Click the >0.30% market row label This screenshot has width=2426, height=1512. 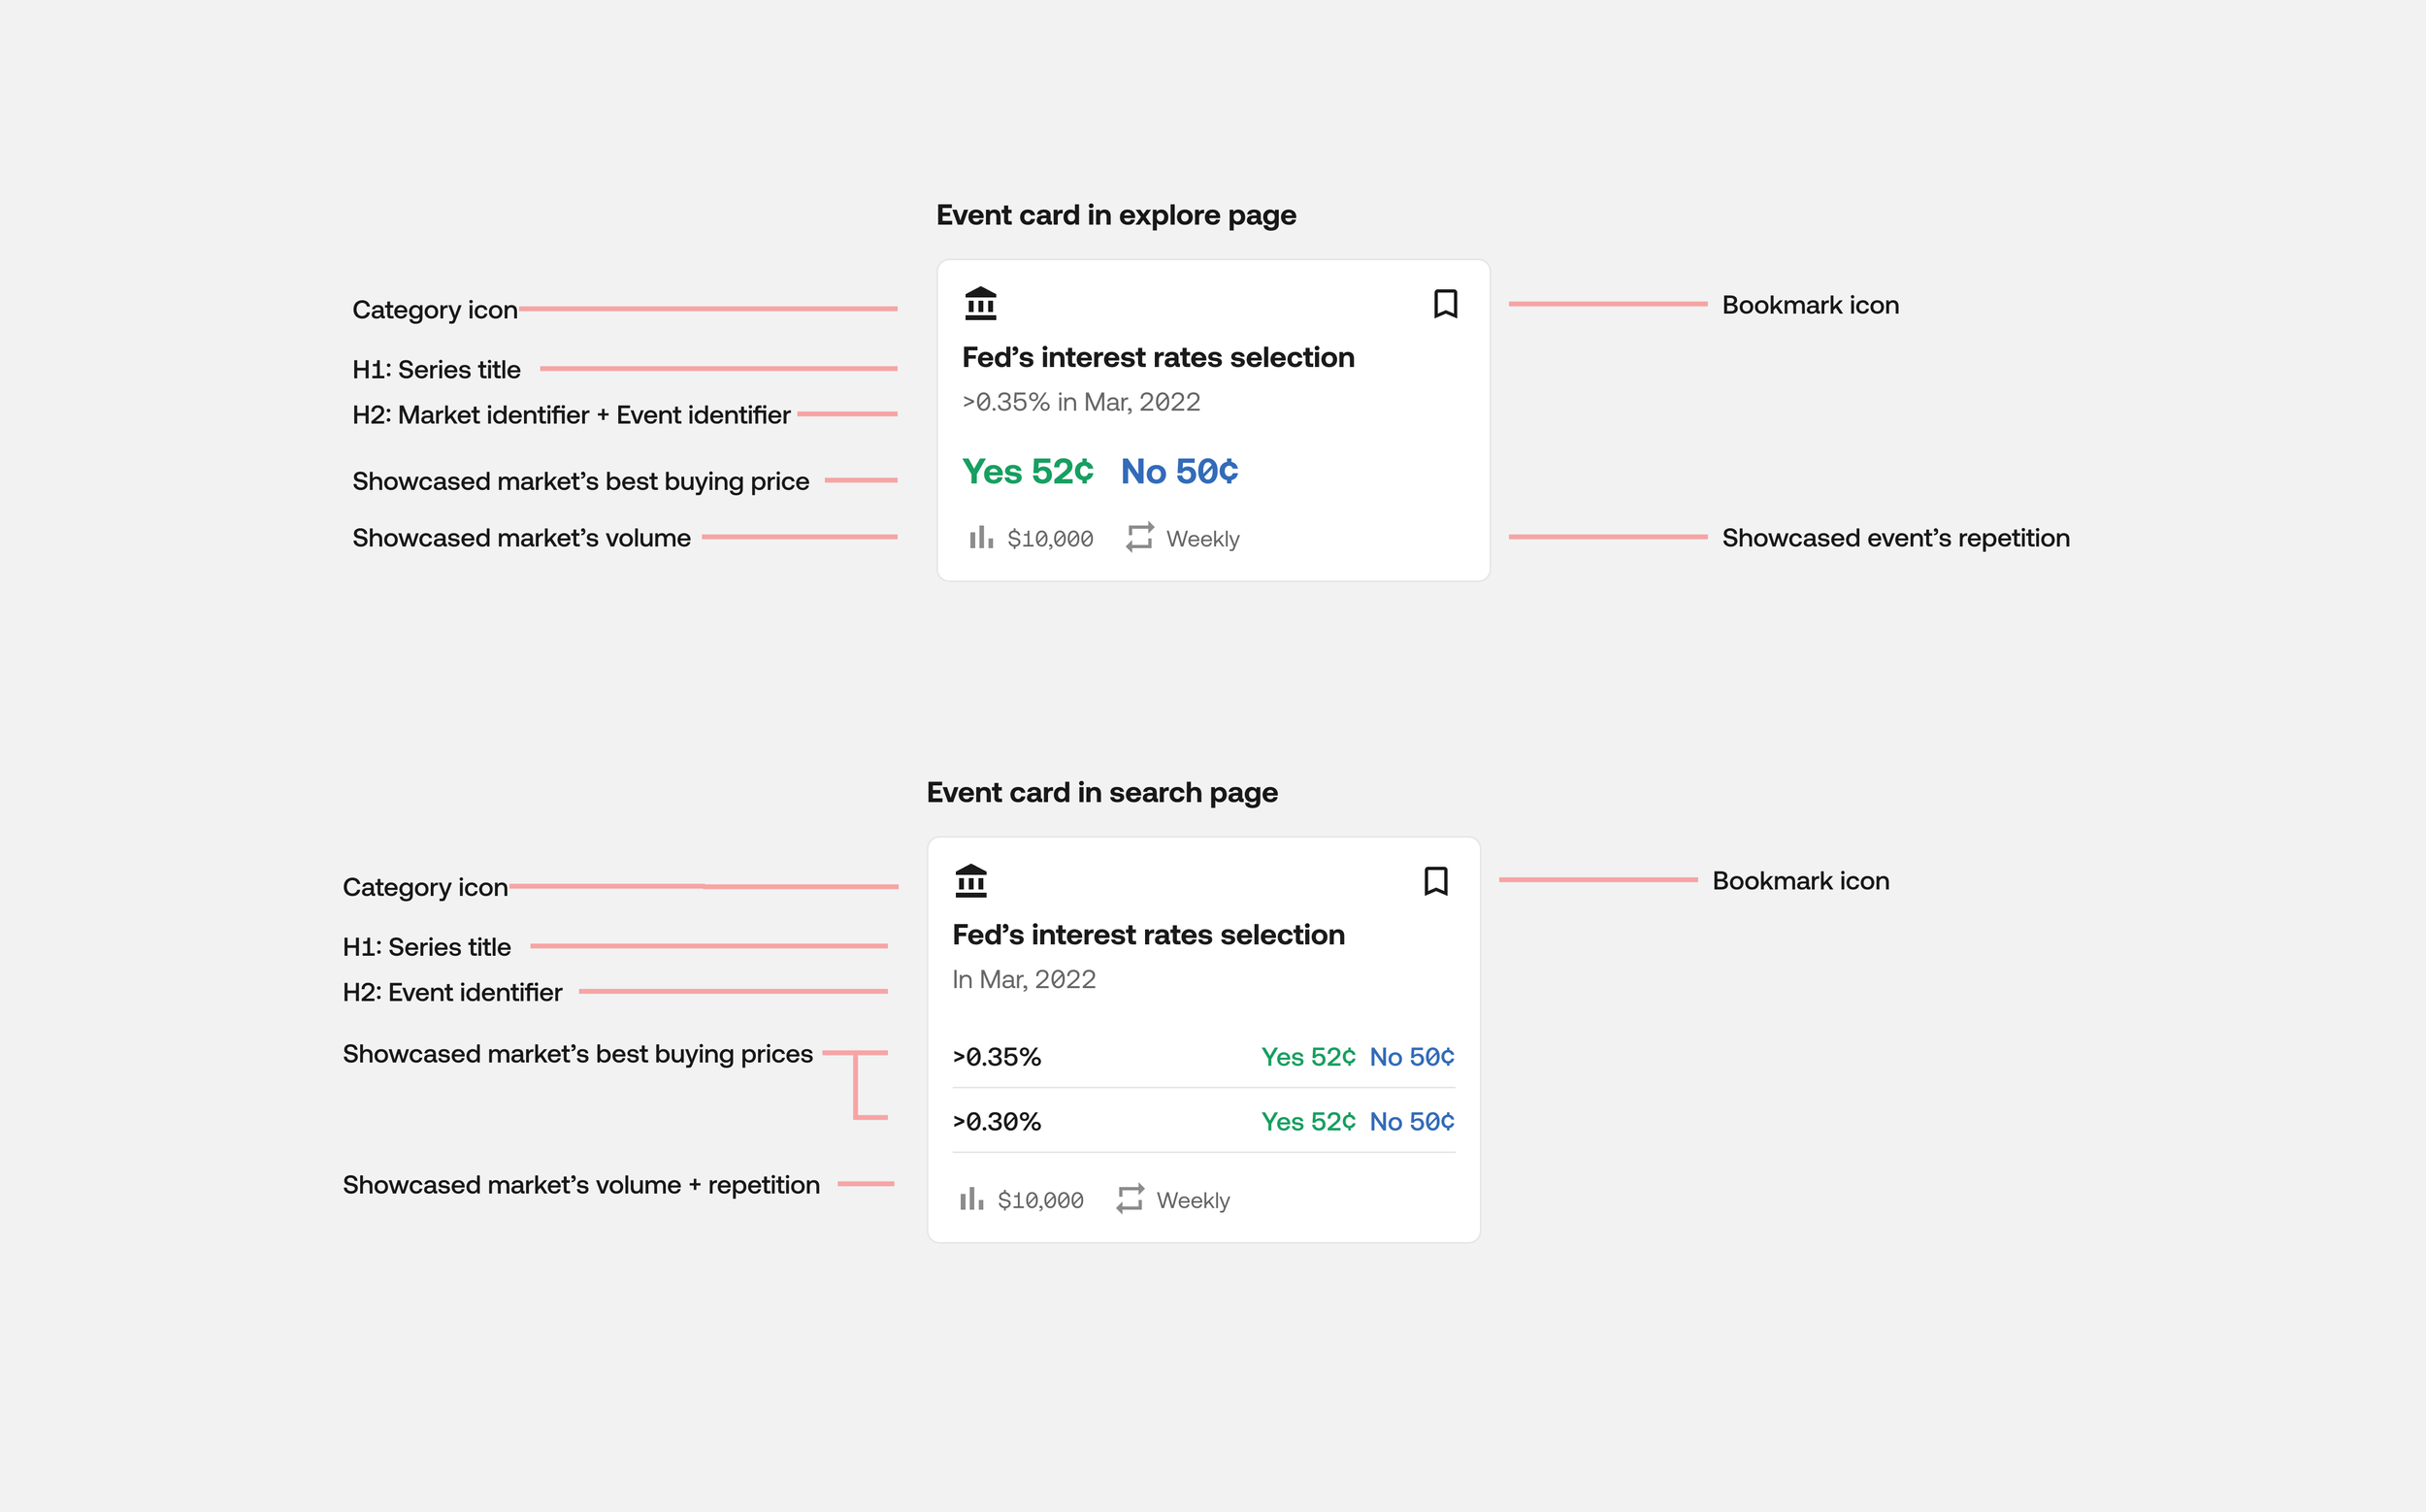pos(996,1122)
